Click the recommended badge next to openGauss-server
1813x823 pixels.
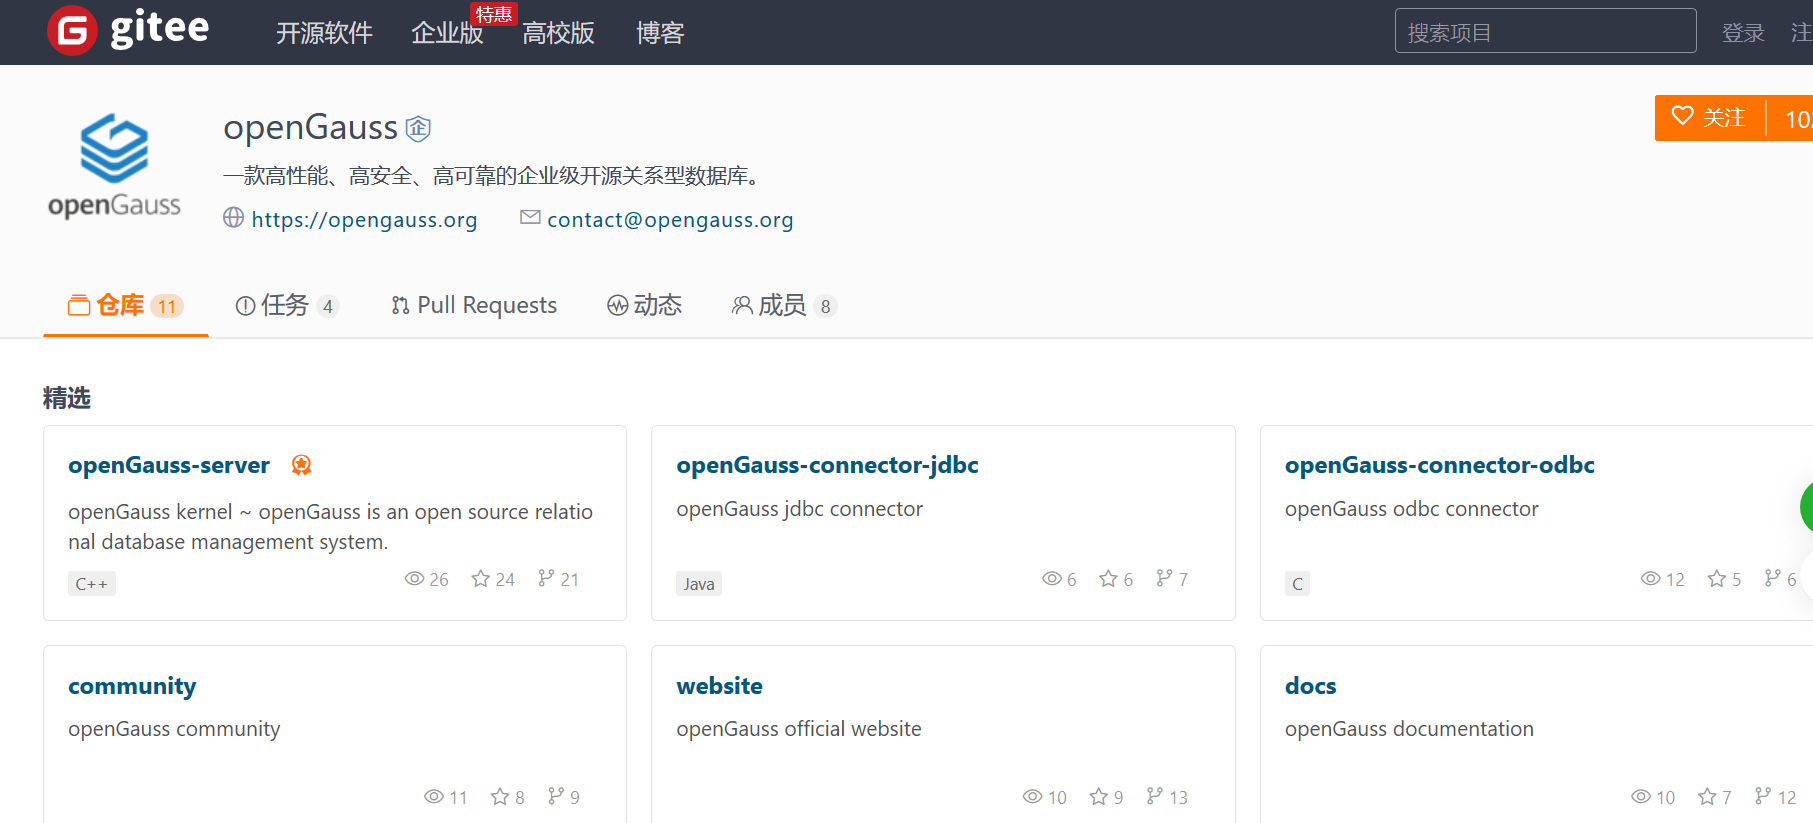point(301,465)
